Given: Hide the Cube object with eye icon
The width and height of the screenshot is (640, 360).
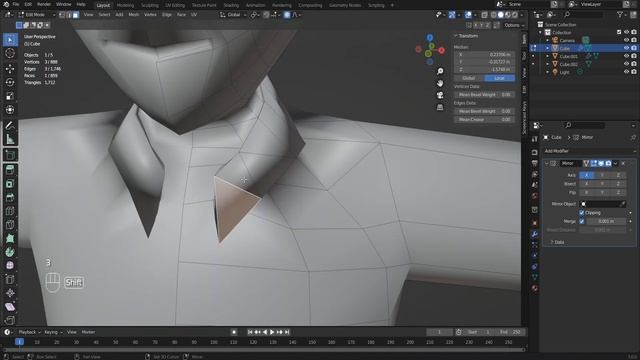Looking at the screenshot, I should click(x=626, y=48).
